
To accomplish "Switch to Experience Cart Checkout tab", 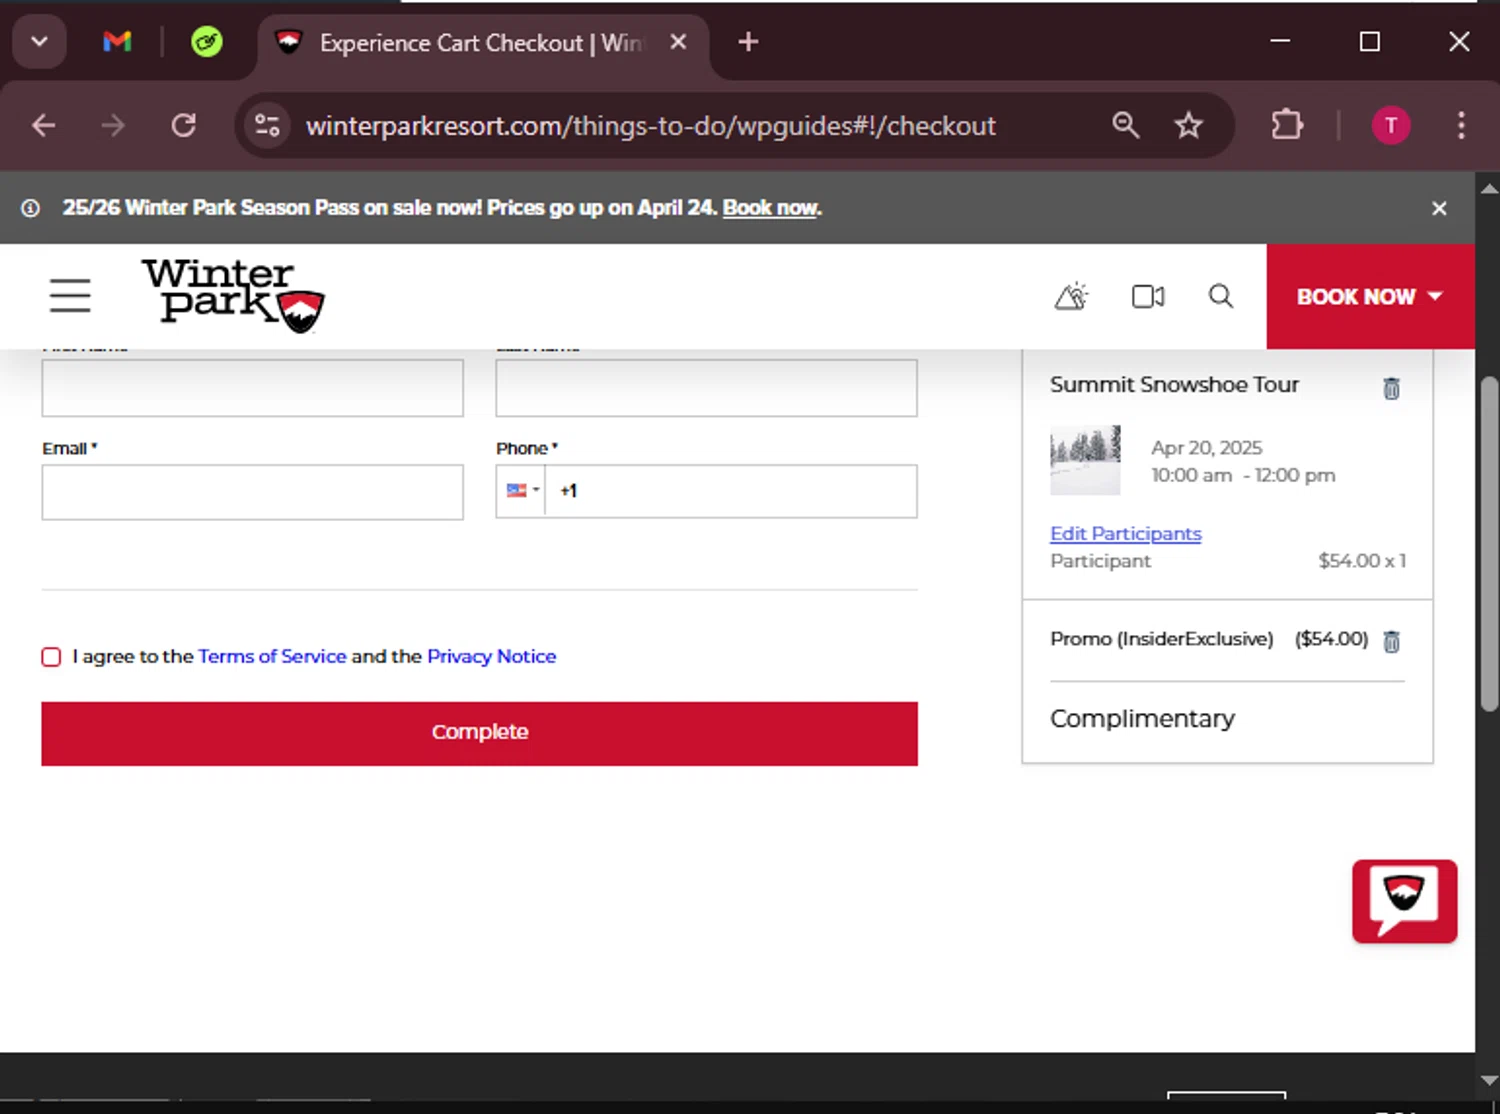I will pos(483,43).
